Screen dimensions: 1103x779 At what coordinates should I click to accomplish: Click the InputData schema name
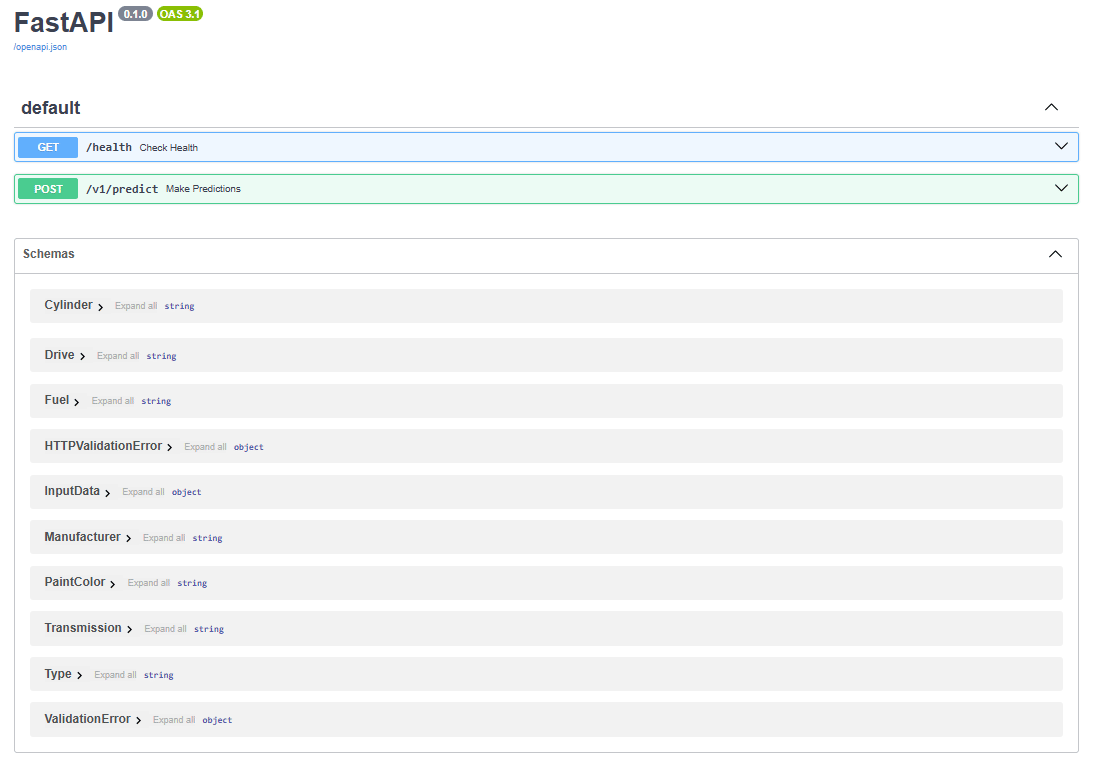pos(72,490)
